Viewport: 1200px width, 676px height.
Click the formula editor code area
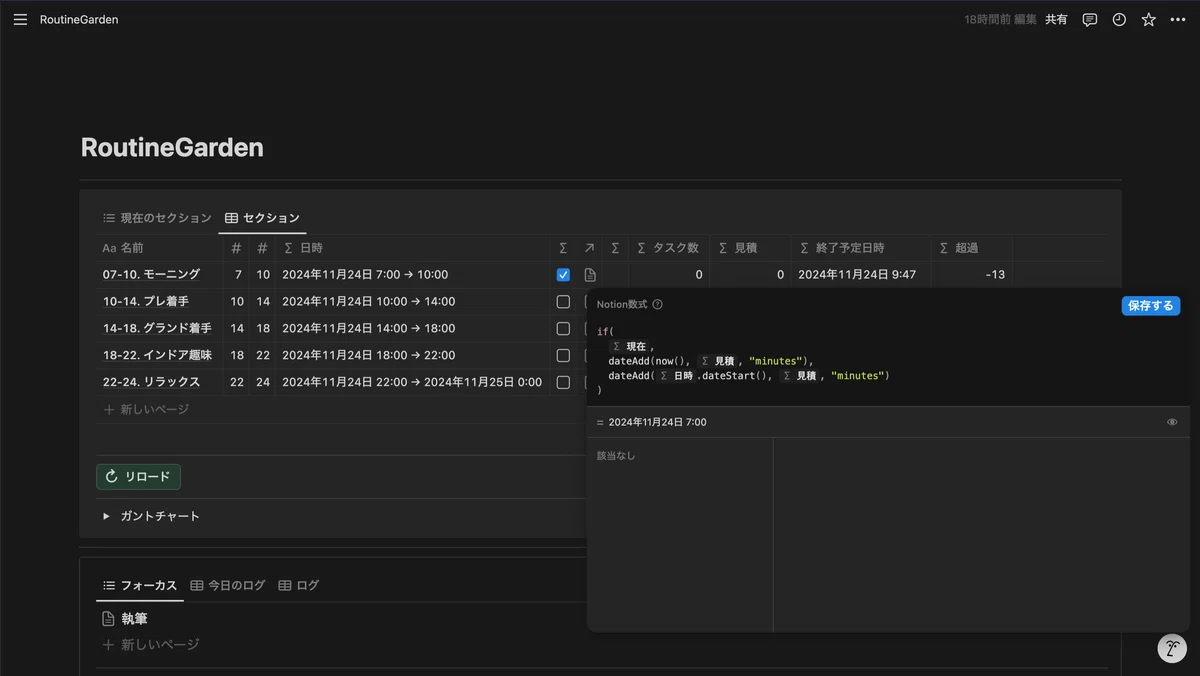(x=888, y=360)
